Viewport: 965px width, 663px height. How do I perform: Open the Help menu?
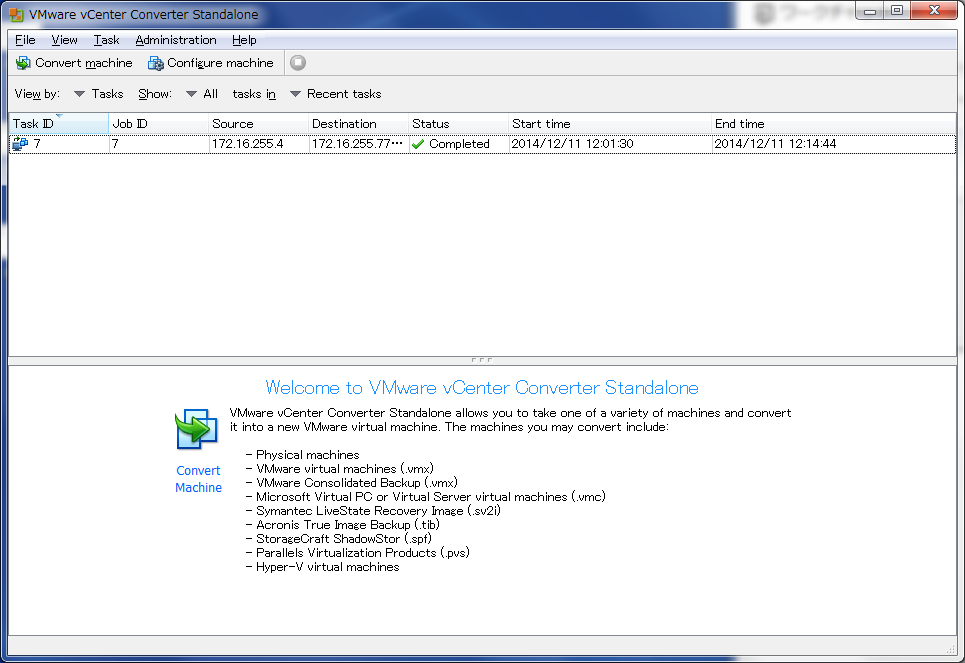coord(244,40)
